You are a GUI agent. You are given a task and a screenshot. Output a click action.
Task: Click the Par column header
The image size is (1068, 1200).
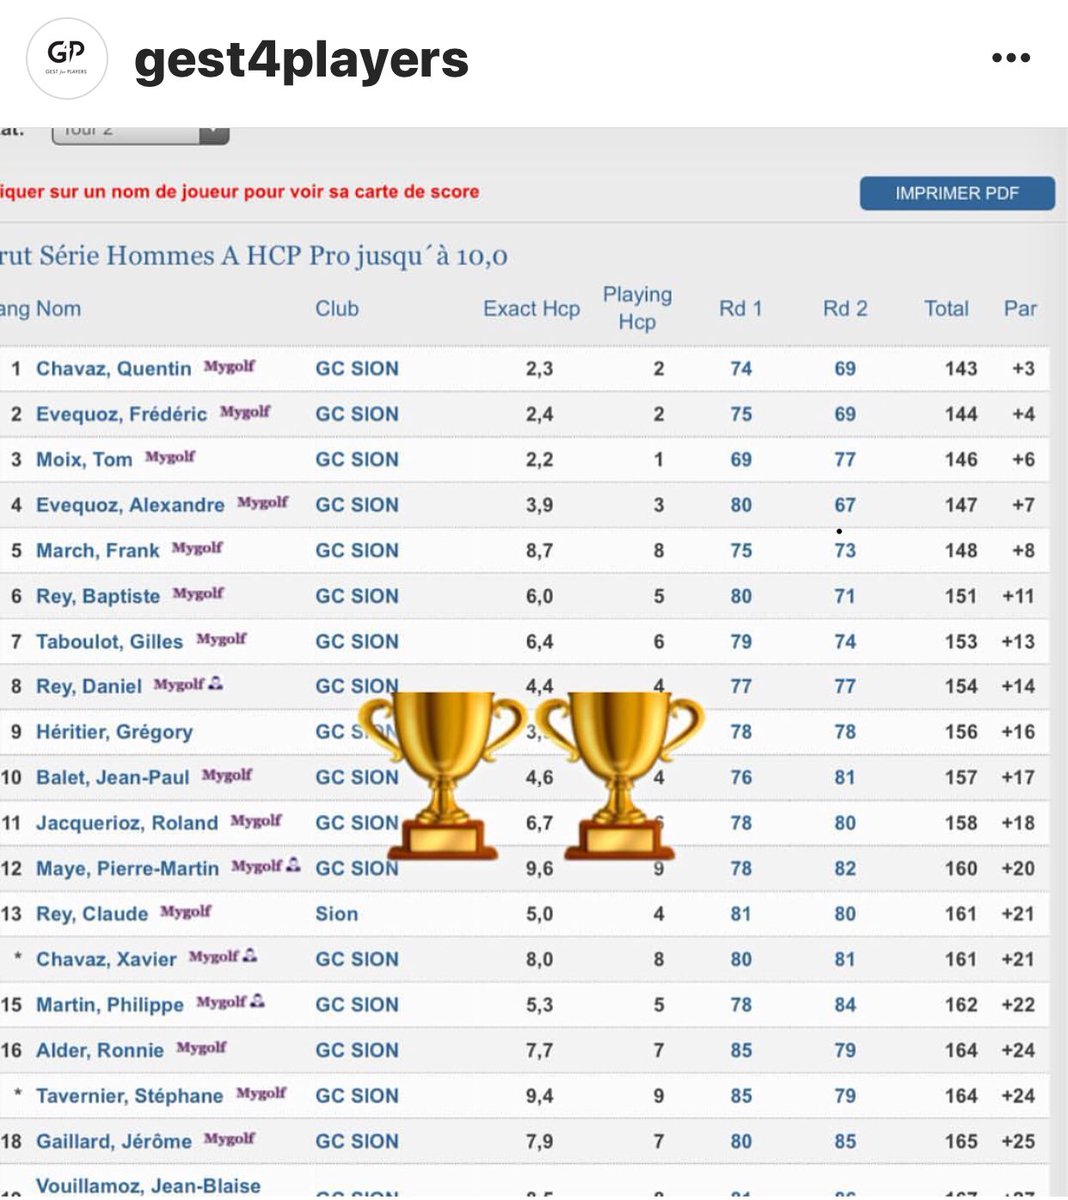[x=1020, y=309]
